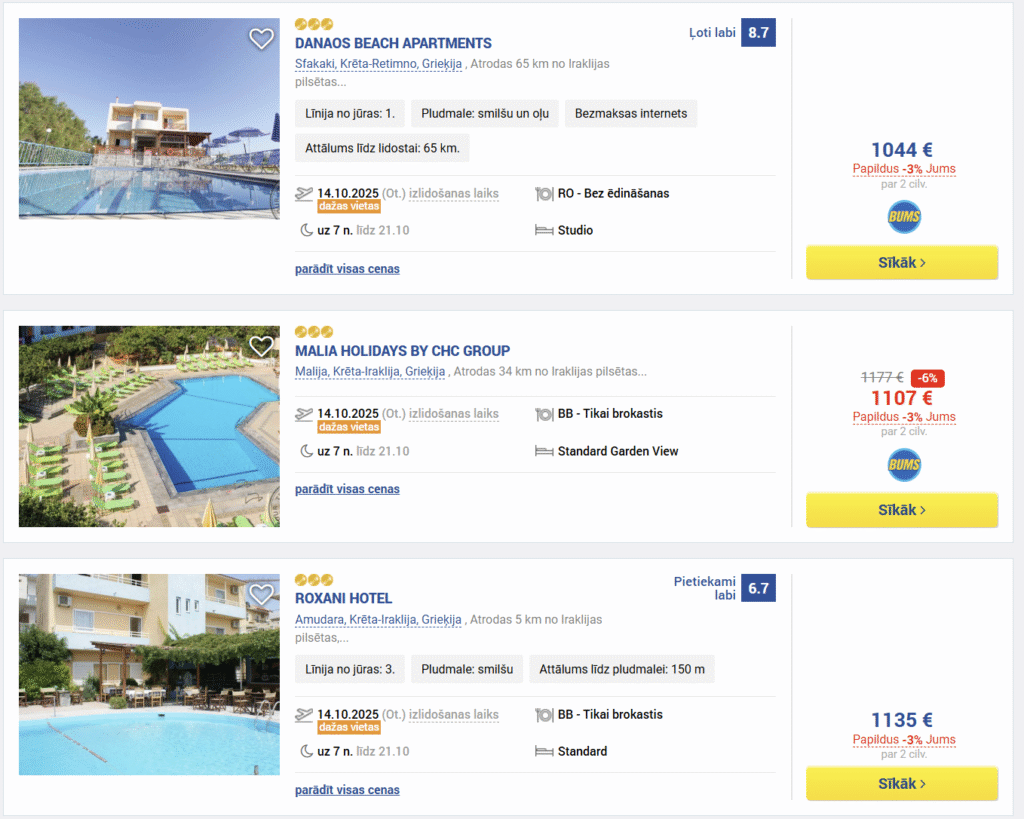The width and height of the screenshot is (1024, 819).
Task: Click the -6% discount badge
Action: (x=928, y=378)
